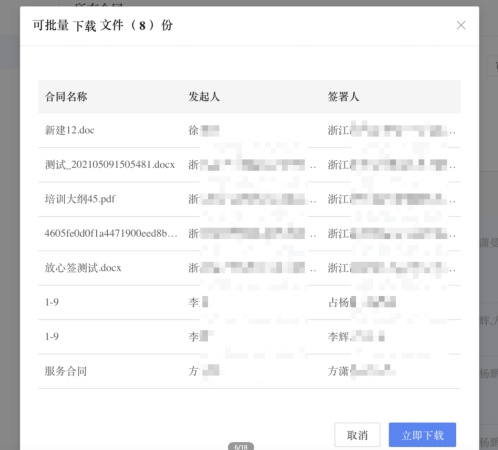Select the 放心签测试.docx row
498x450 pixels.
coord(249,268)
